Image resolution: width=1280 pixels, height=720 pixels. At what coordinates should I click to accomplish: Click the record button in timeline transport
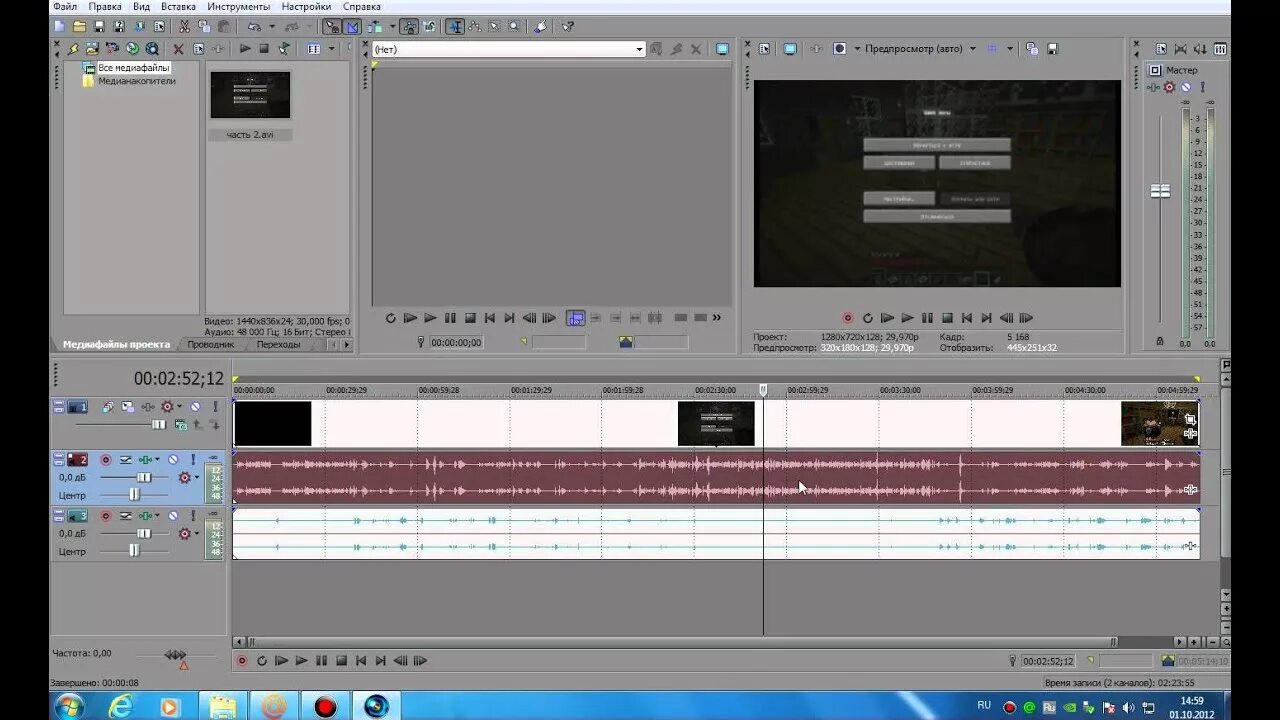[x=241, y=661]
